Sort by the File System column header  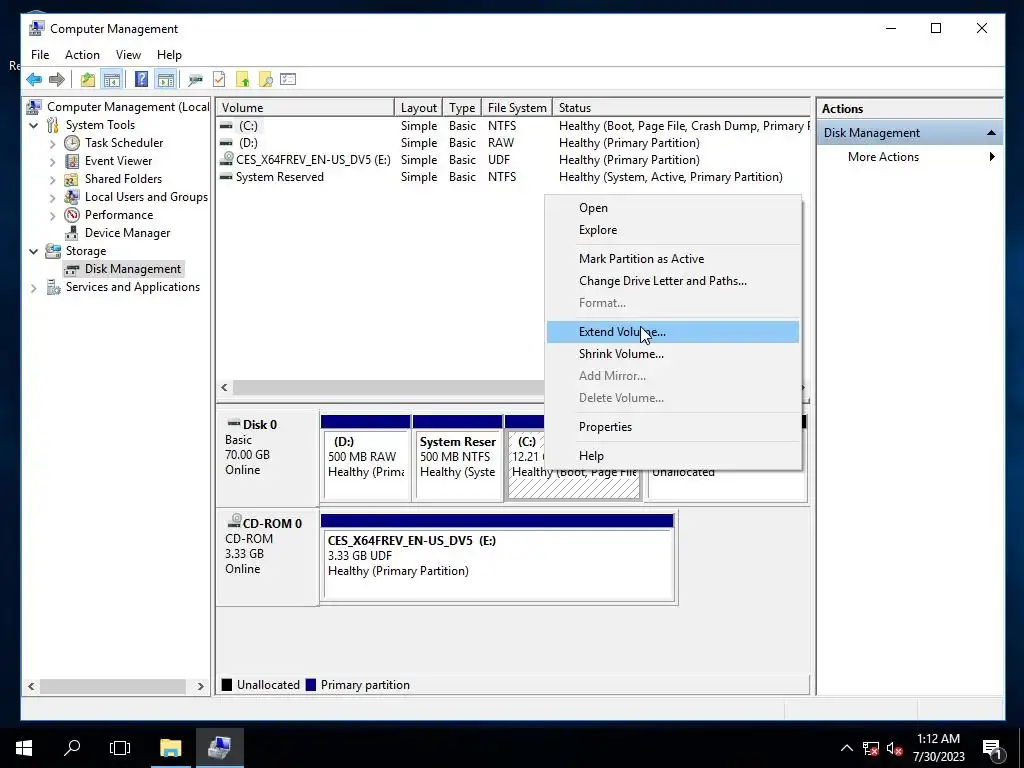[x=517, y=108]
